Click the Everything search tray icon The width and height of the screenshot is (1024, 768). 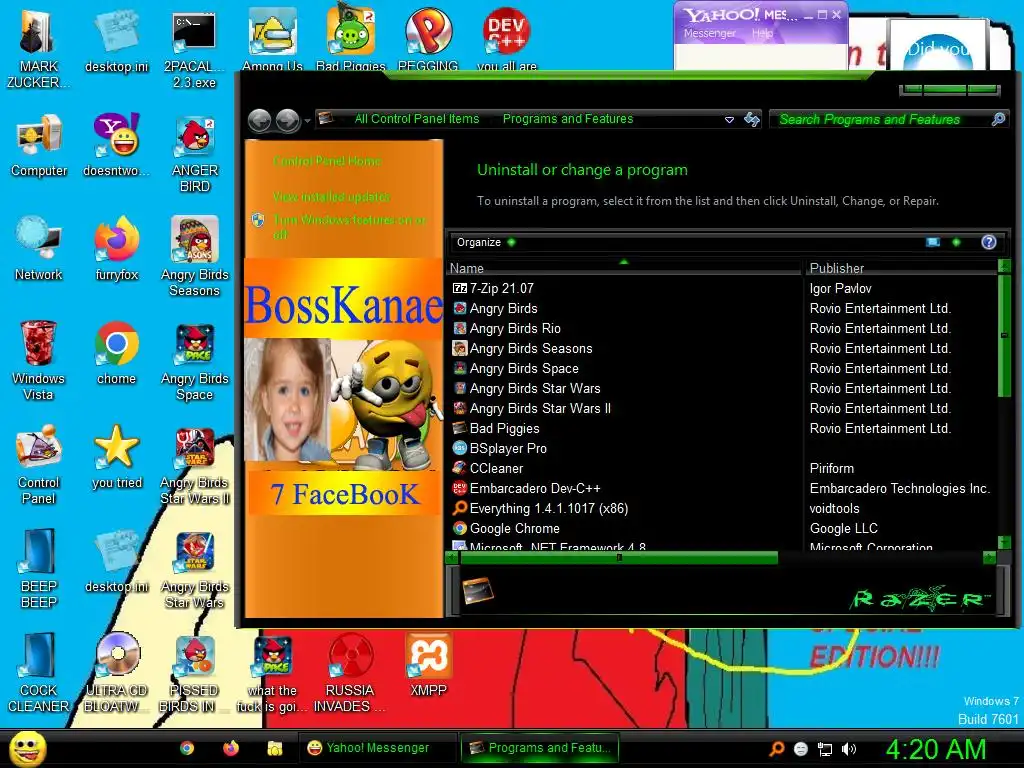pyautogui.click(x=777, y=749)
